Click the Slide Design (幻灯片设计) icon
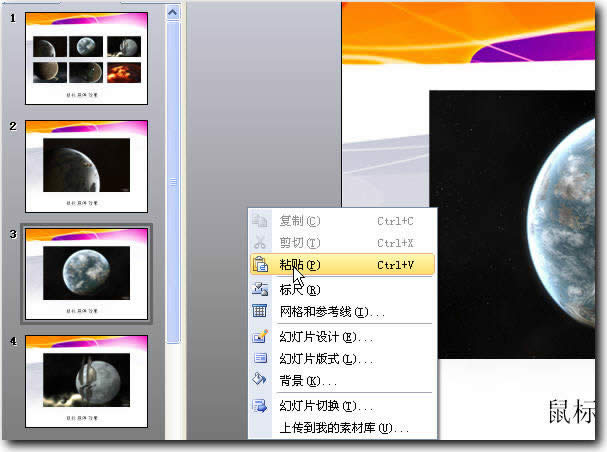The image size is (607, 452). pyautogui.click(x=260, y=337)
